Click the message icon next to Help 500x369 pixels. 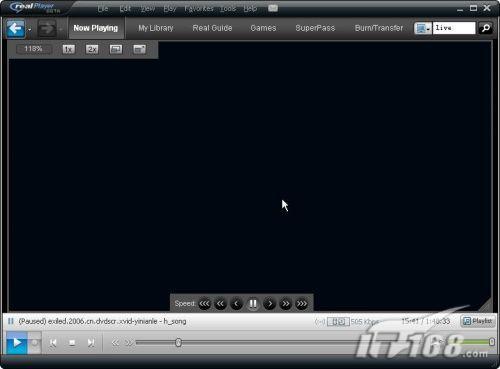(273, 8)
